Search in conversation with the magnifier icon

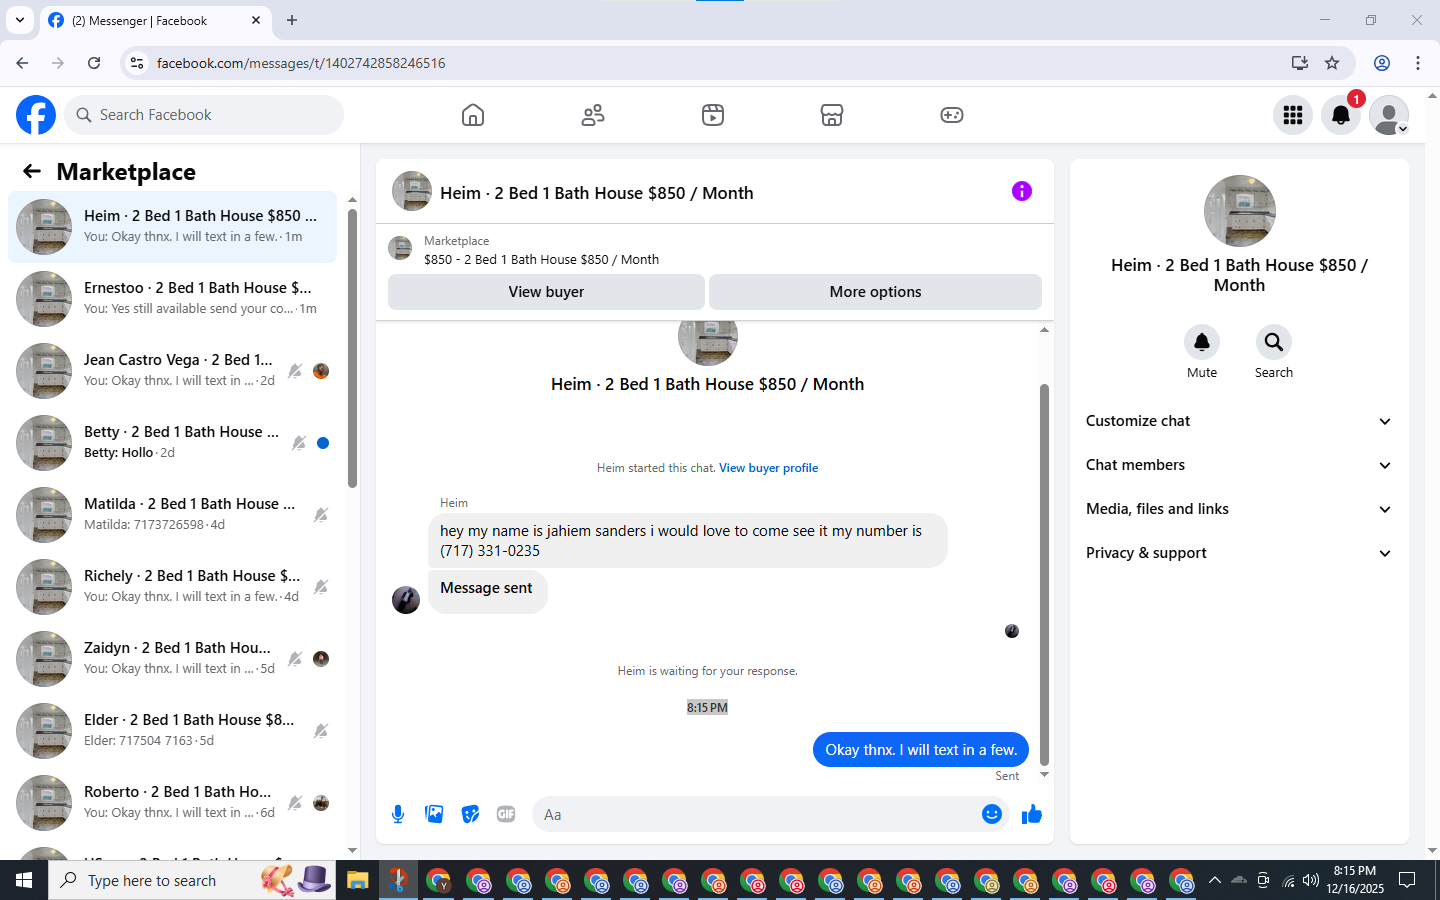click(1274, 342)
